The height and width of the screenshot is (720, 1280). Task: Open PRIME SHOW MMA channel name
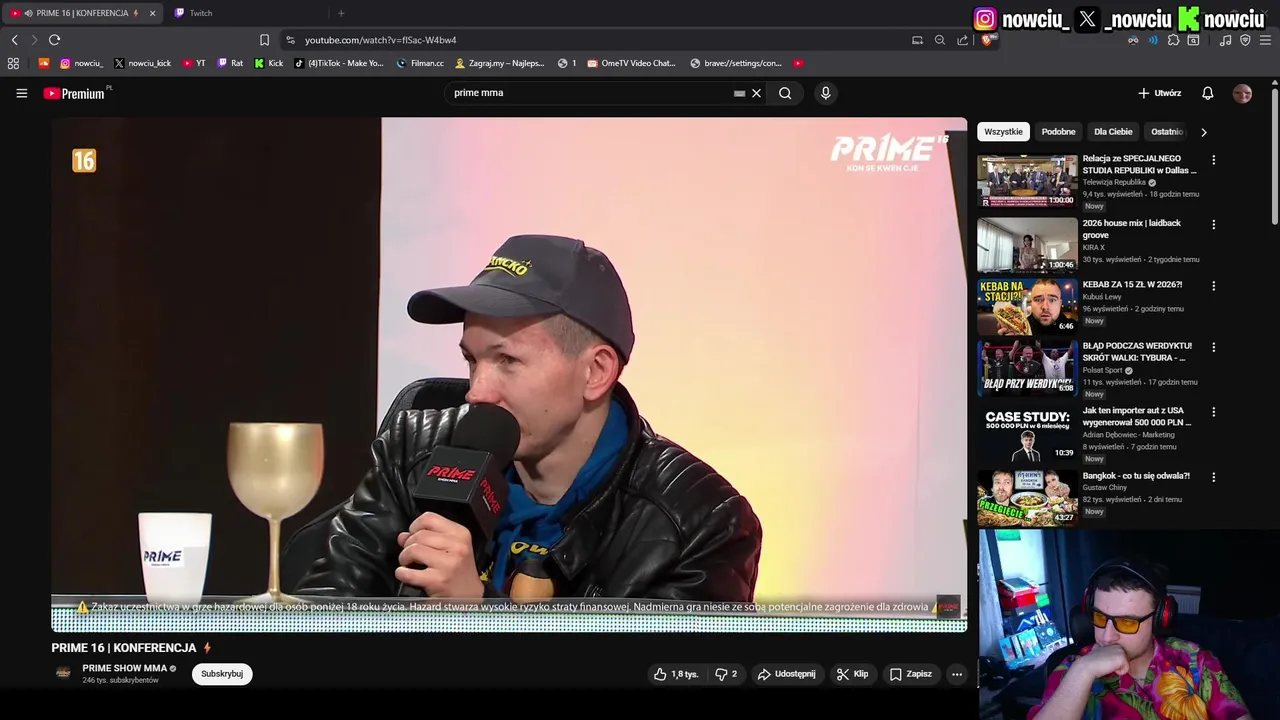[x=125, y=668]
